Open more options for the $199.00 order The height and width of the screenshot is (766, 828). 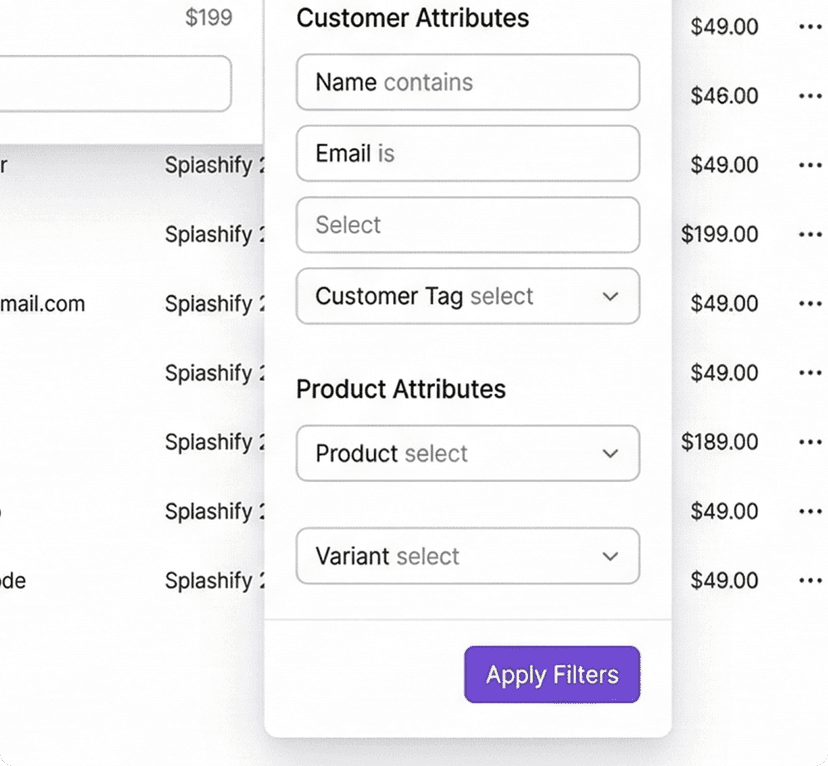pyautogui.click(x=811, y=234)
